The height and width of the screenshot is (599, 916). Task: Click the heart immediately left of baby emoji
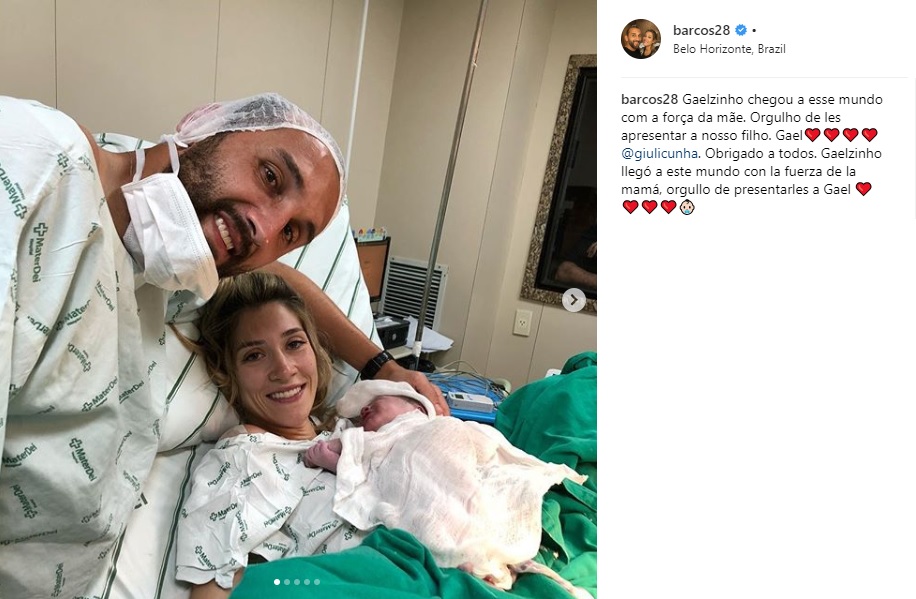point(668,207)
